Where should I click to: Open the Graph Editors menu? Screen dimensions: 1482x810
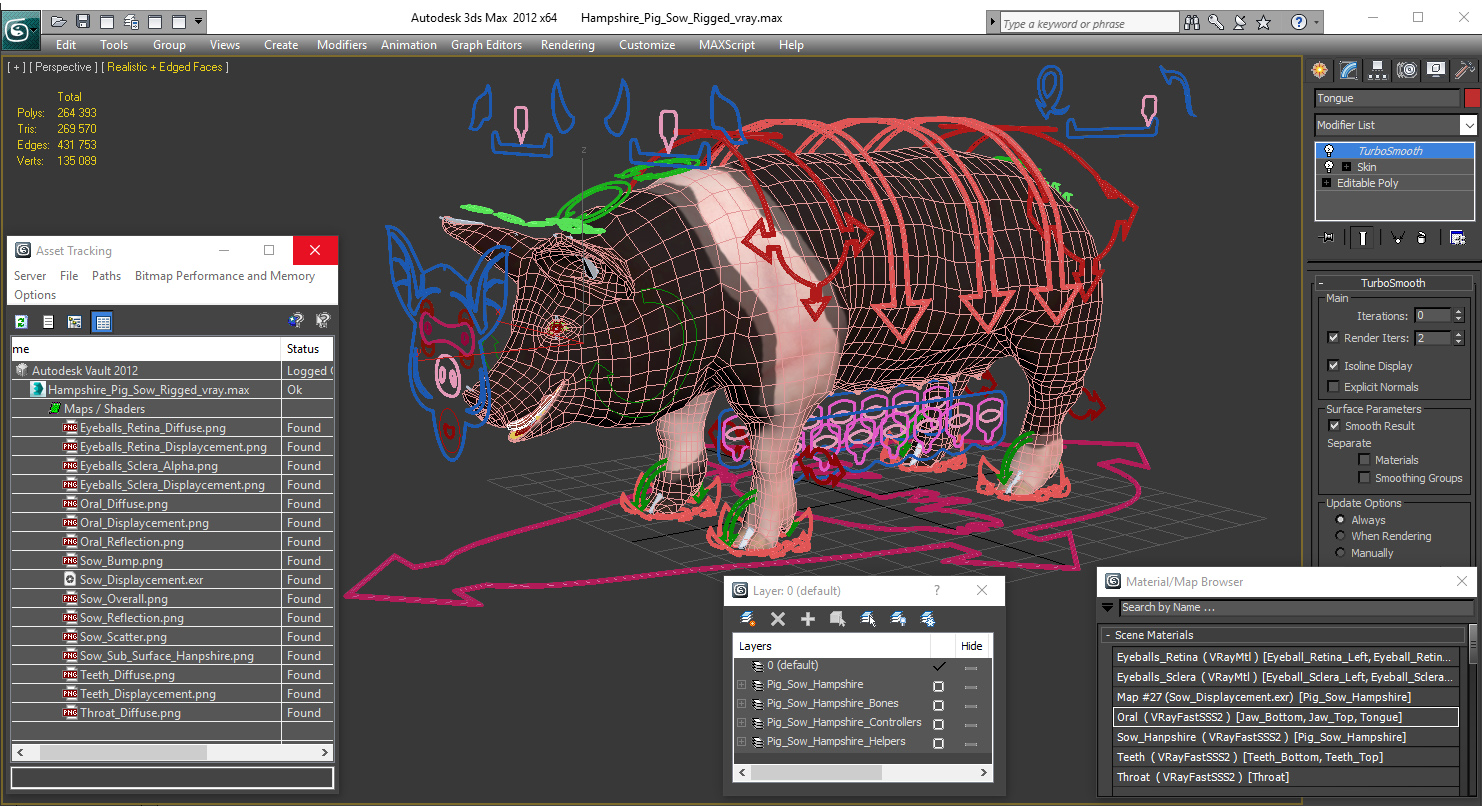click(486, 45)
